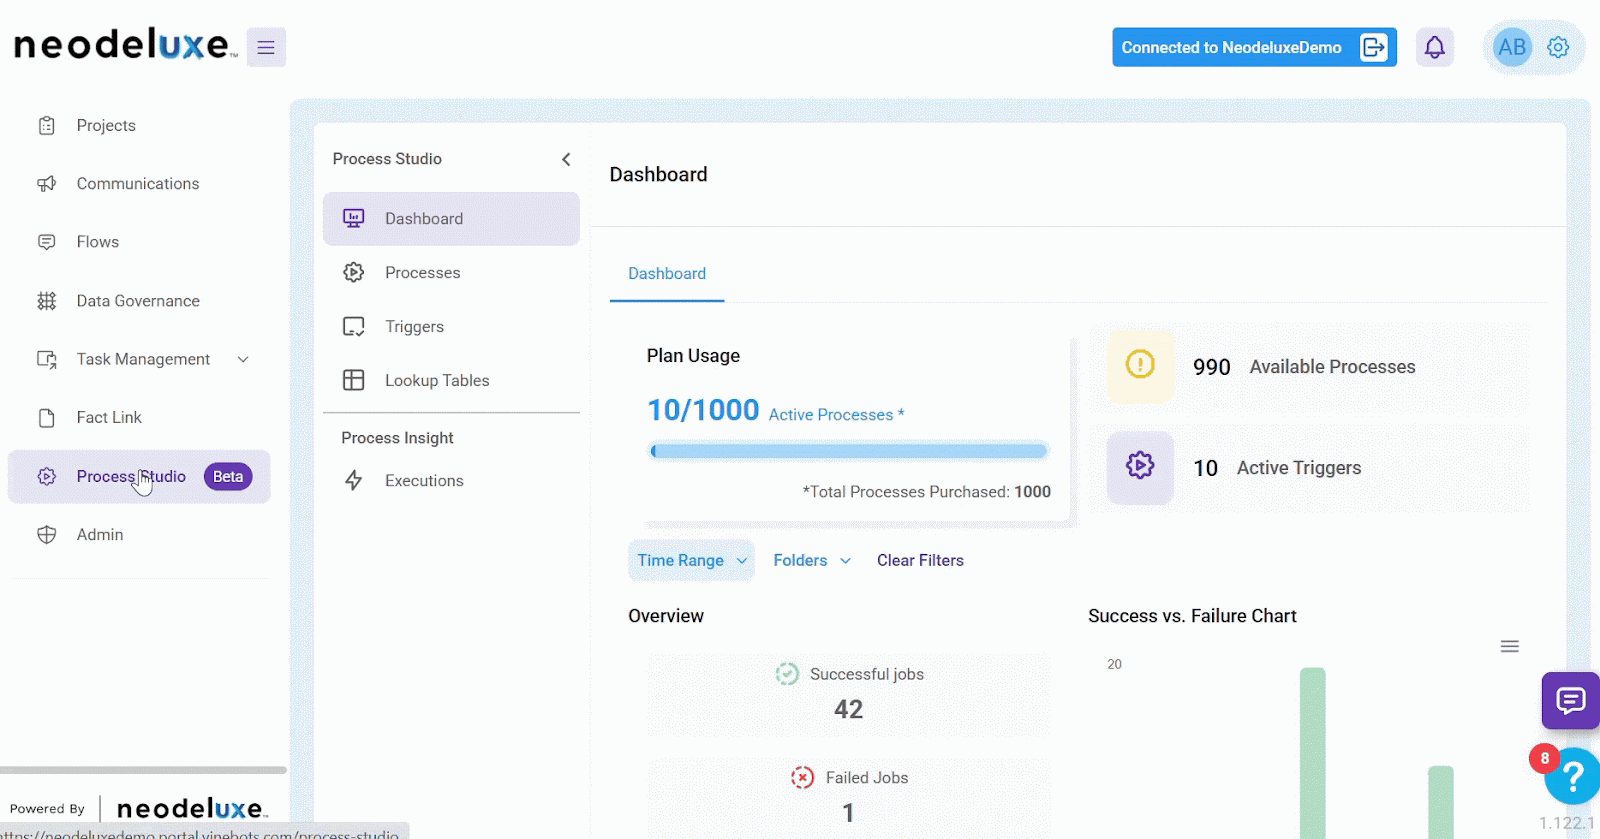Expand the Task Management submenu
1600x839 pixels.
click(243, 359)
